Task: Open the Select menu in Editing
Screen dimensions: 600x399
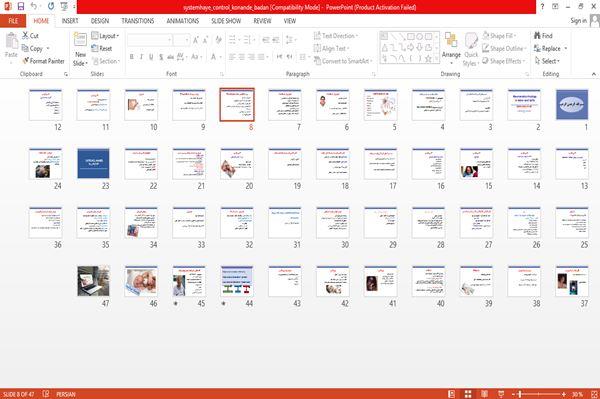Action: click(x=547, y=61)
